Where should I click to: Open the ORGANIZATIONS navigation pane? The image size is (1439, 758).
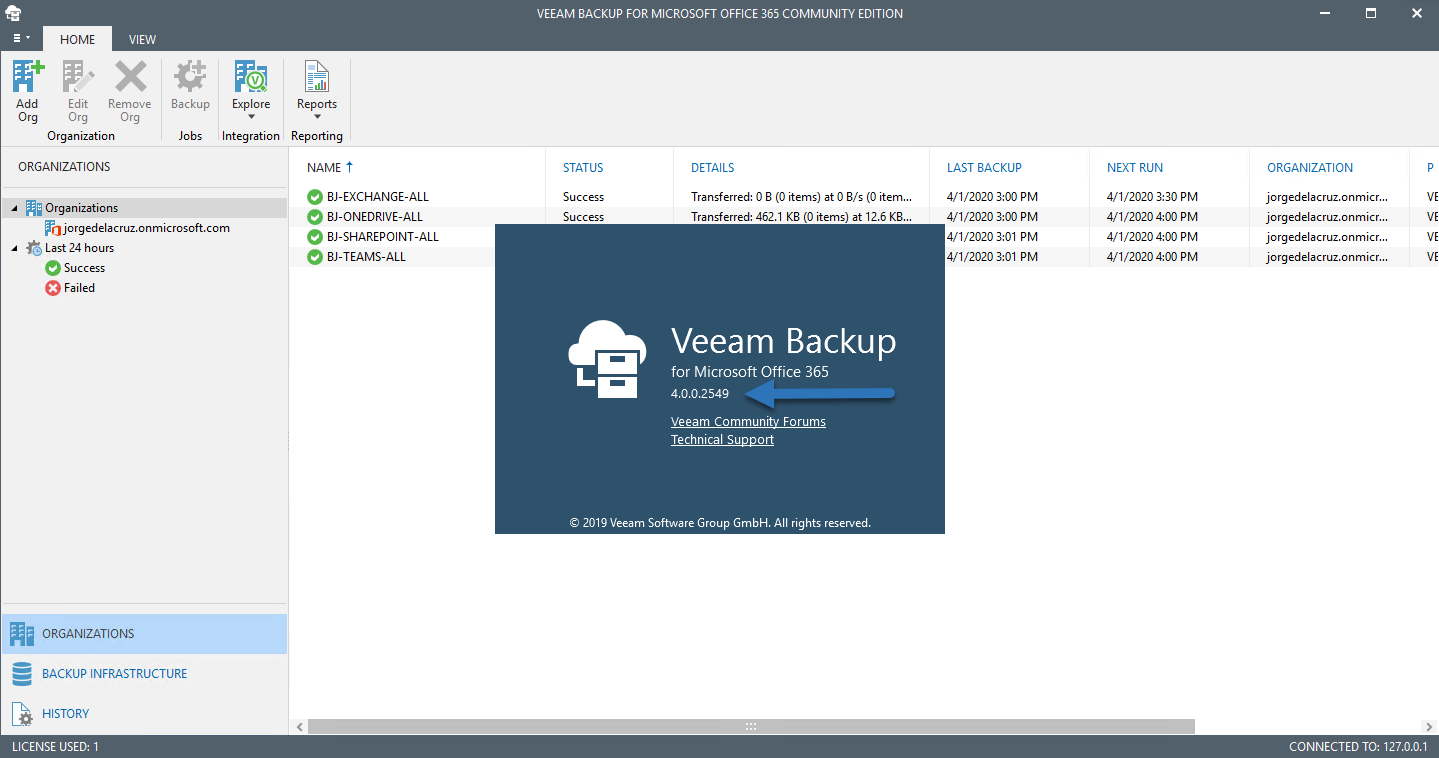tap(144, 634)
